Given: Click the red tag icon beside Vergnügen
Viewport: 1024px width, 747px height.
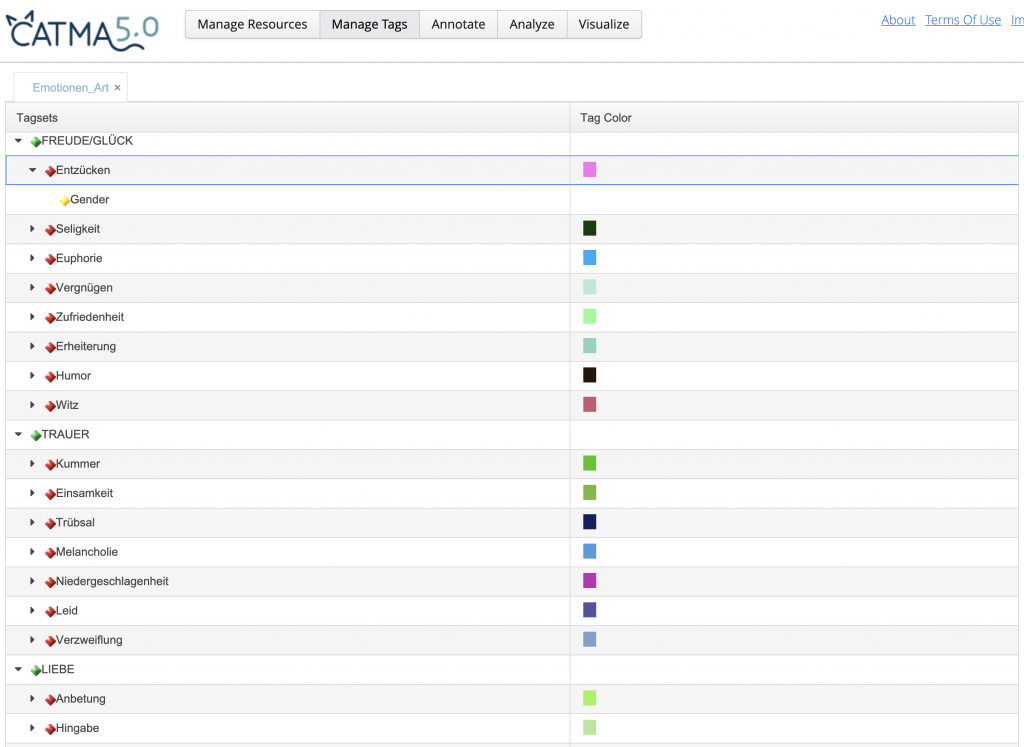Looking at the screenshot, I should click(x=50, y=289).
